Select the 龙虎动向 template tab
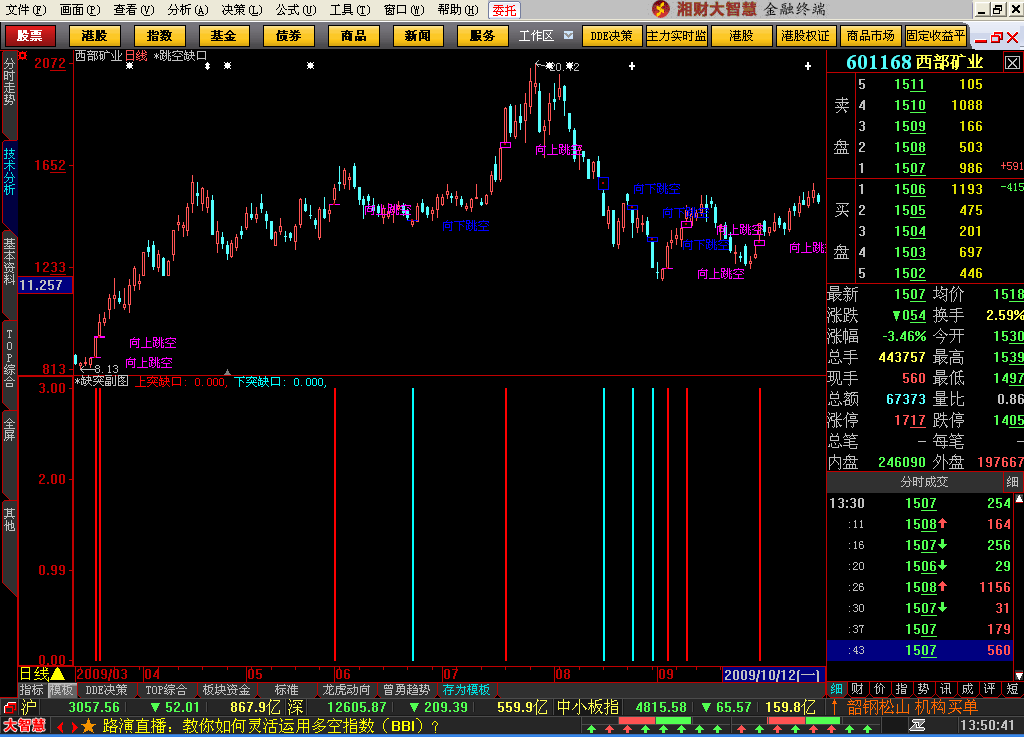The image size is (1024, 737). point(346,689)
